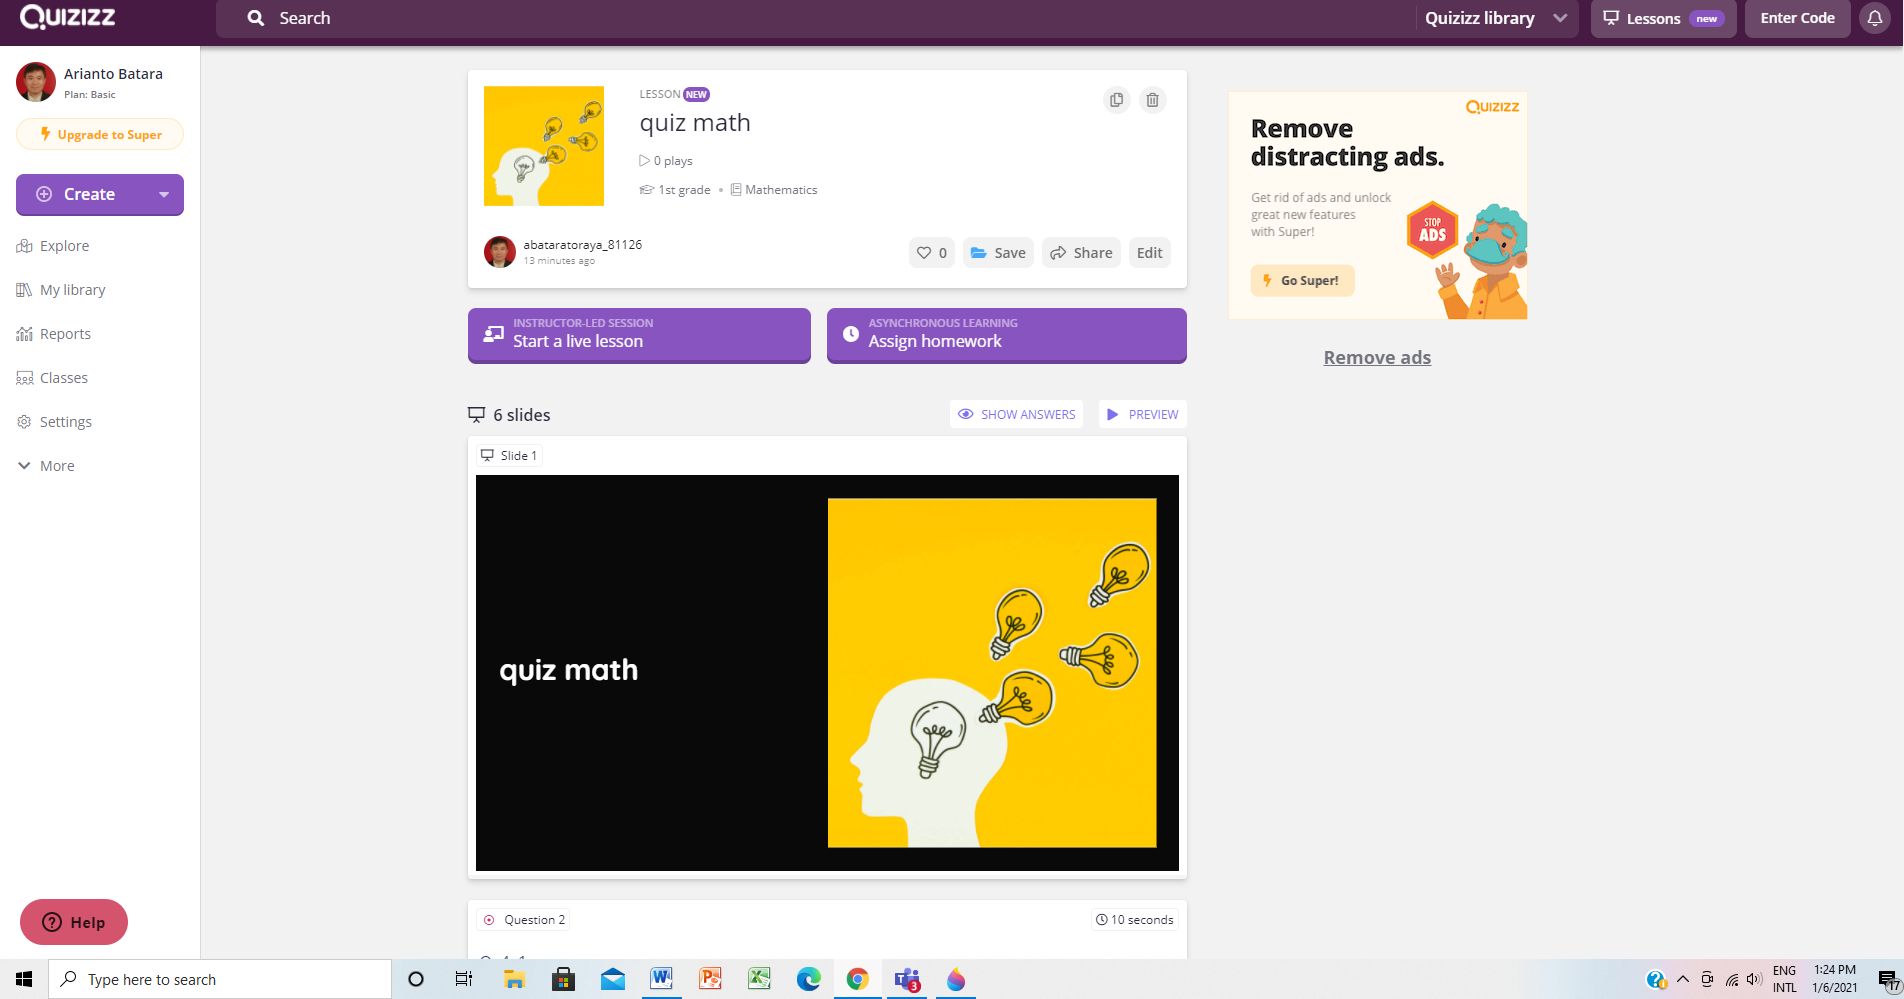Open Word from the taskbar

coord(661,979)
